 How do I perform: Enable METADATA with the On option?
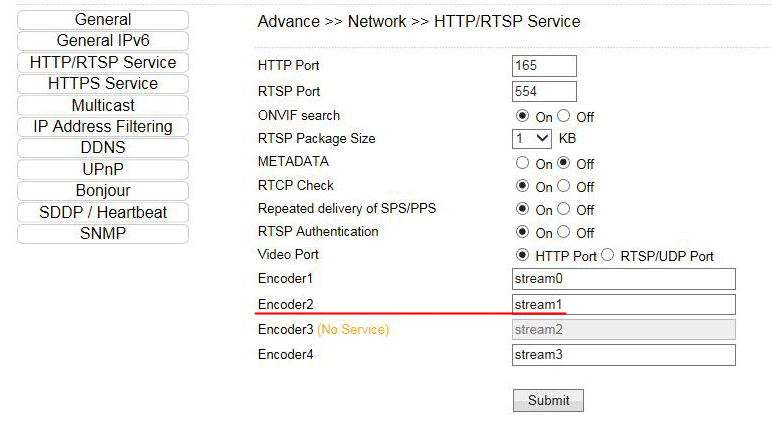pyautogui.click(x=522, y=163)
